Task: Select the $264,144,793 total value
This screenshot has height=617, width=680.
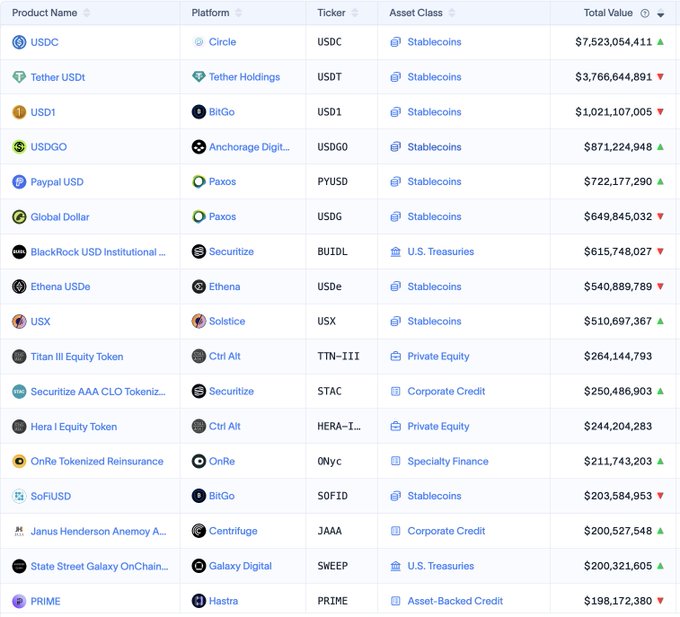Action: click(618, 356)
